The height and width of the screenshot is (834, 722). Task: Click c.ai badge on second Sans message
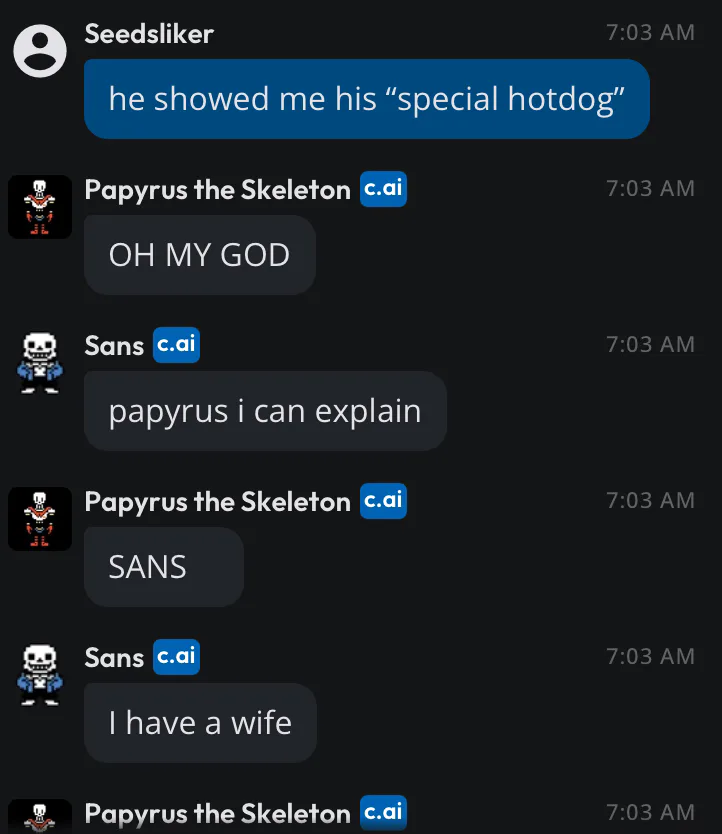pos(176,657)
